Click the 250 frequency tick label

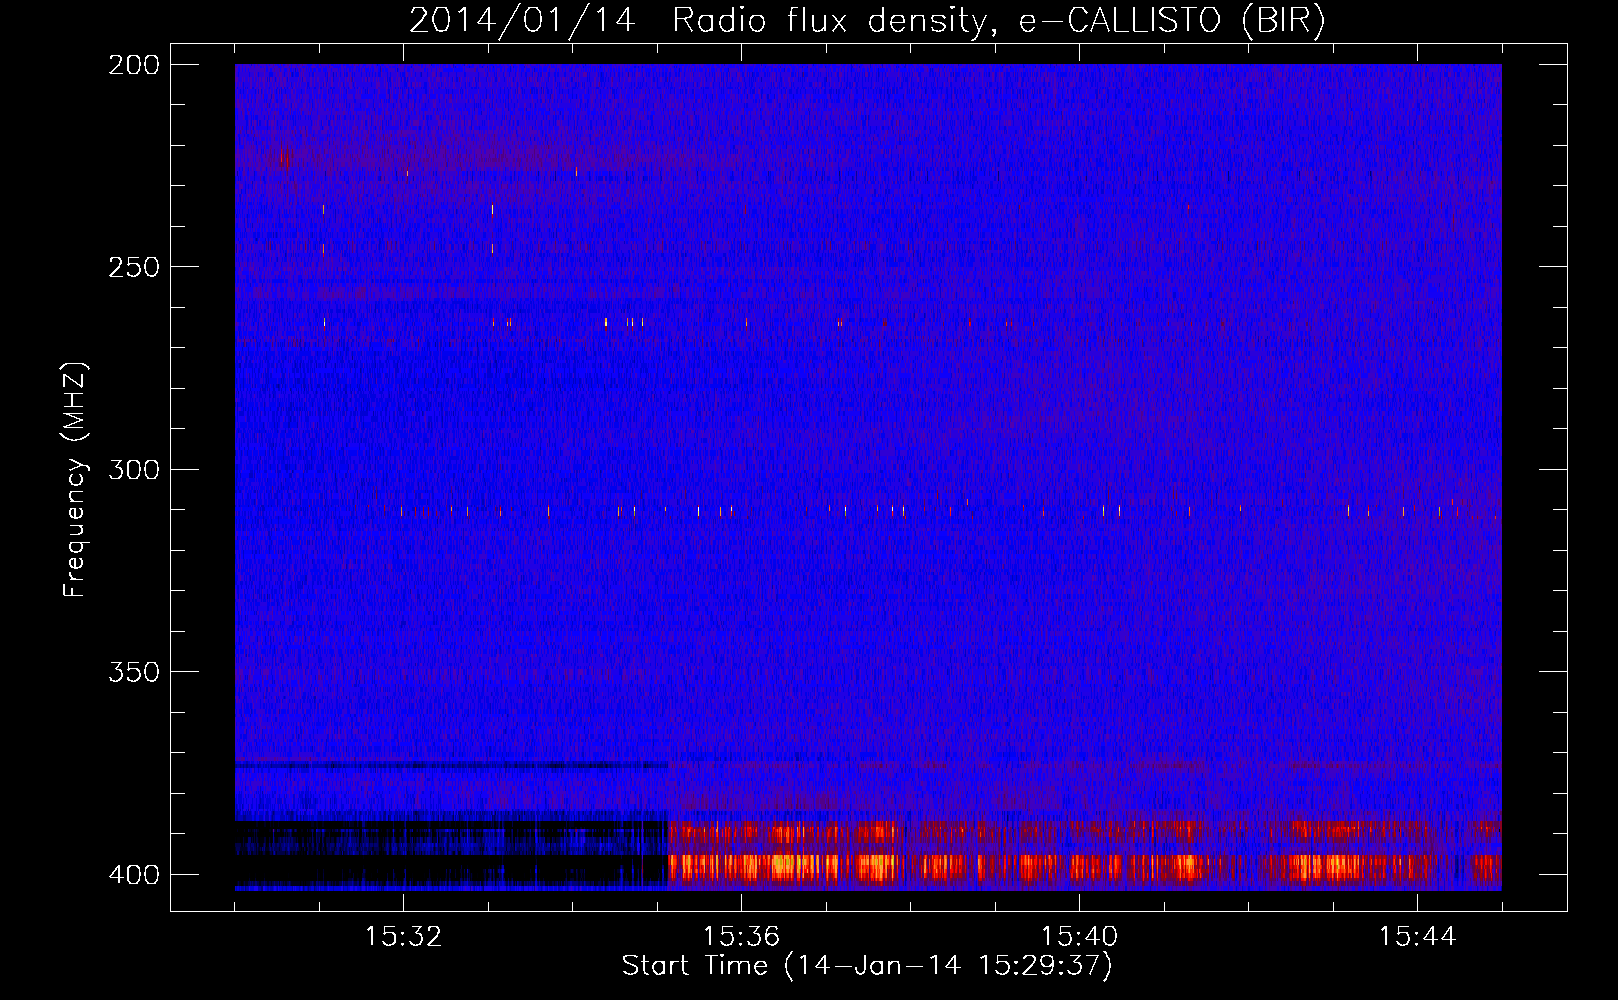(x=134, y=267)
